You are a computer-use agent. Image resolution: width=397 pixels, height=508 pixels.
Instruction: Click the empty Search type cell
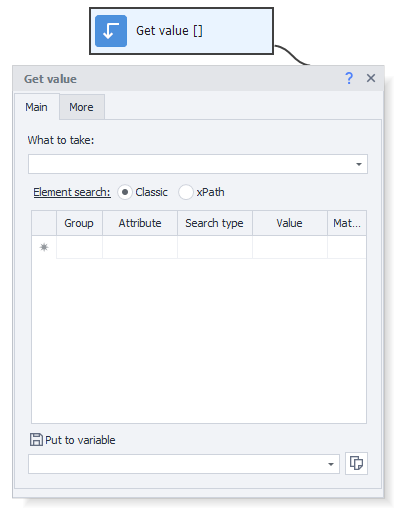pyautogui.click(x=215, y=247)
